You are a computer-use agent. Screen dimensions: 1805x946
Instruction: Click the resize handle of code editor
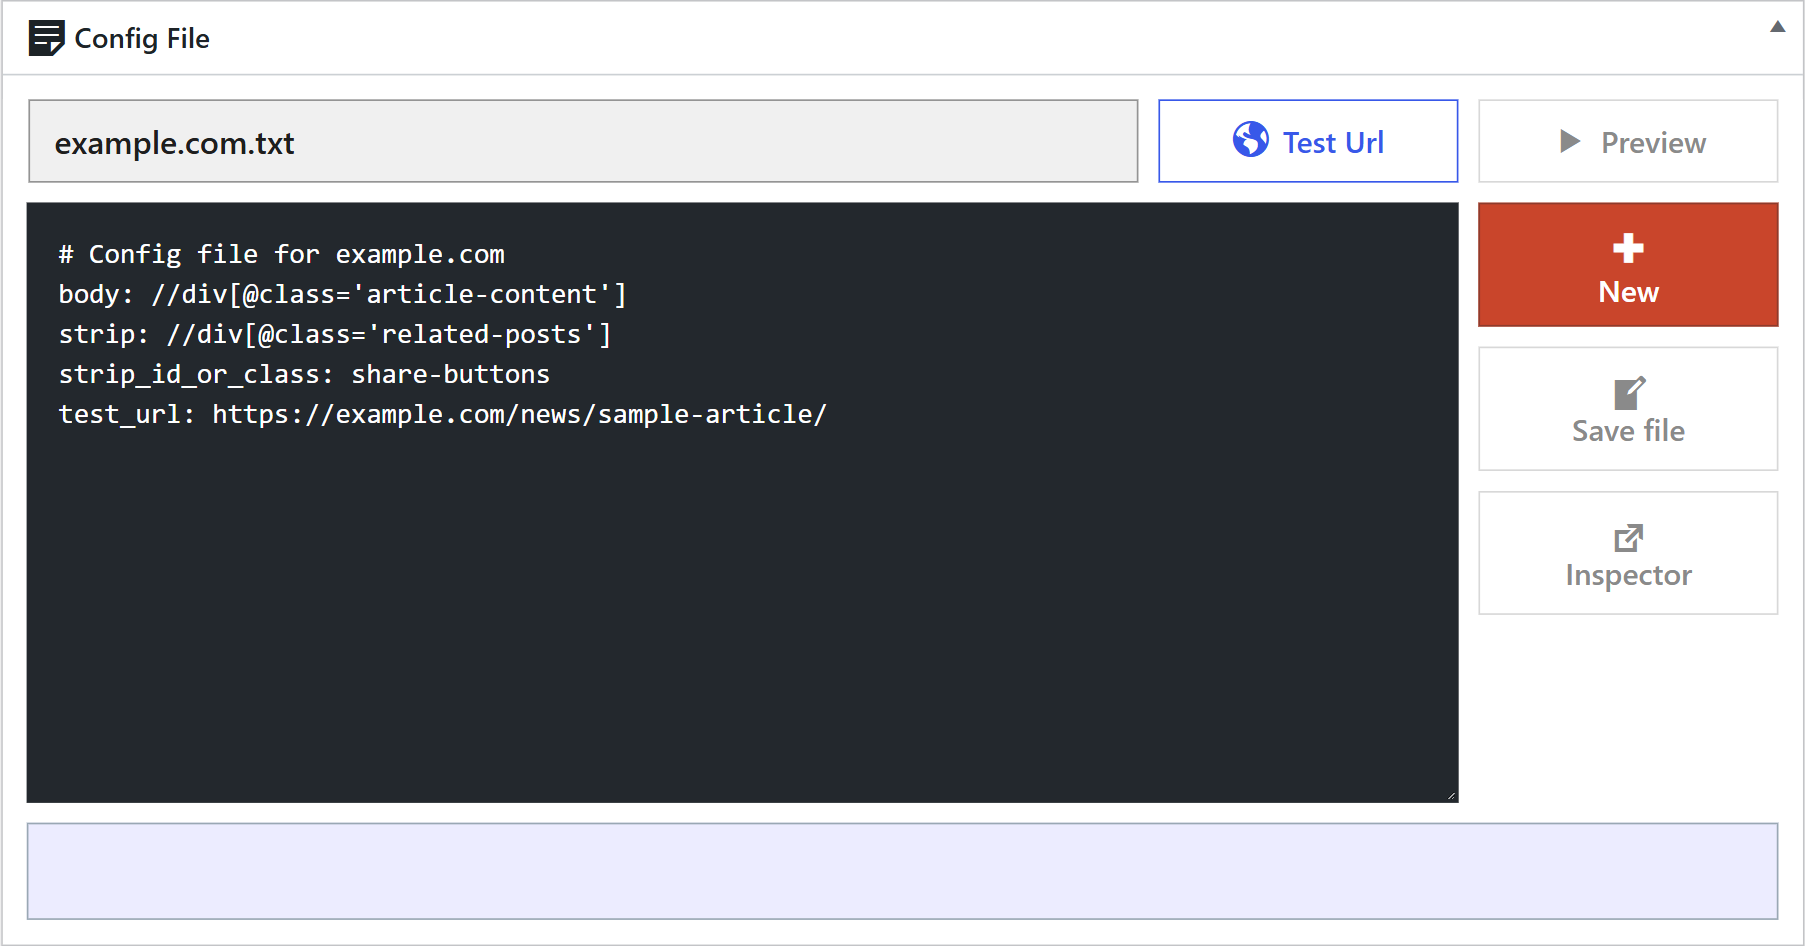point(1450,795)
